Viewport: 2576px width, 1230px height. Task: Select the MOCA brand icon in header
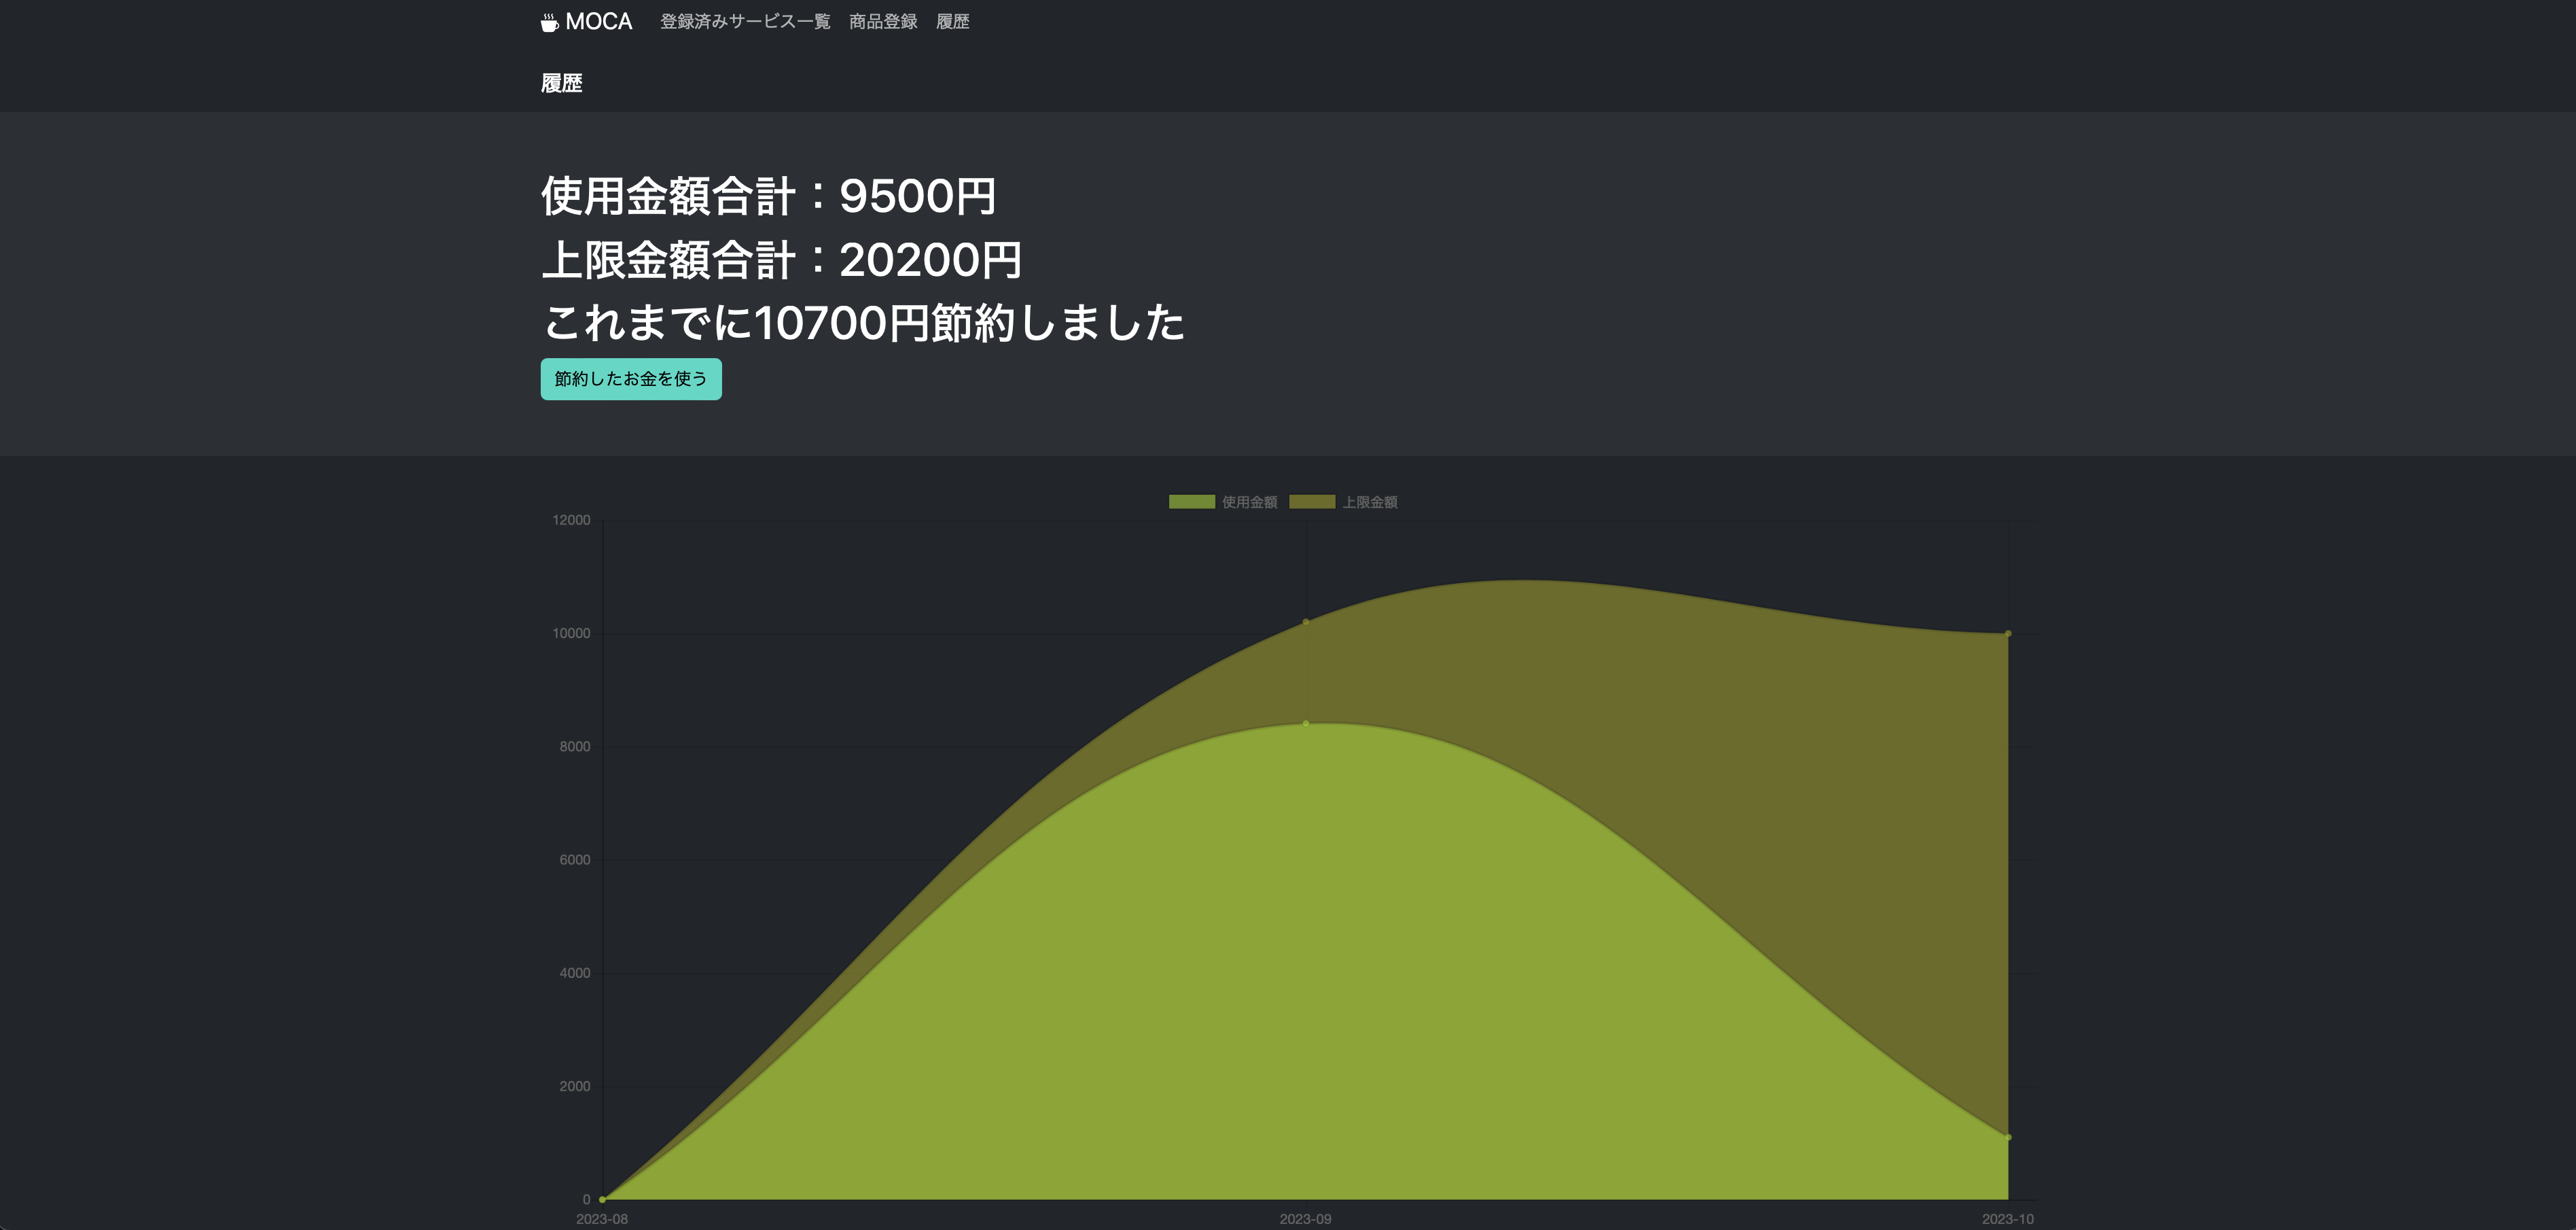(548, 21)
